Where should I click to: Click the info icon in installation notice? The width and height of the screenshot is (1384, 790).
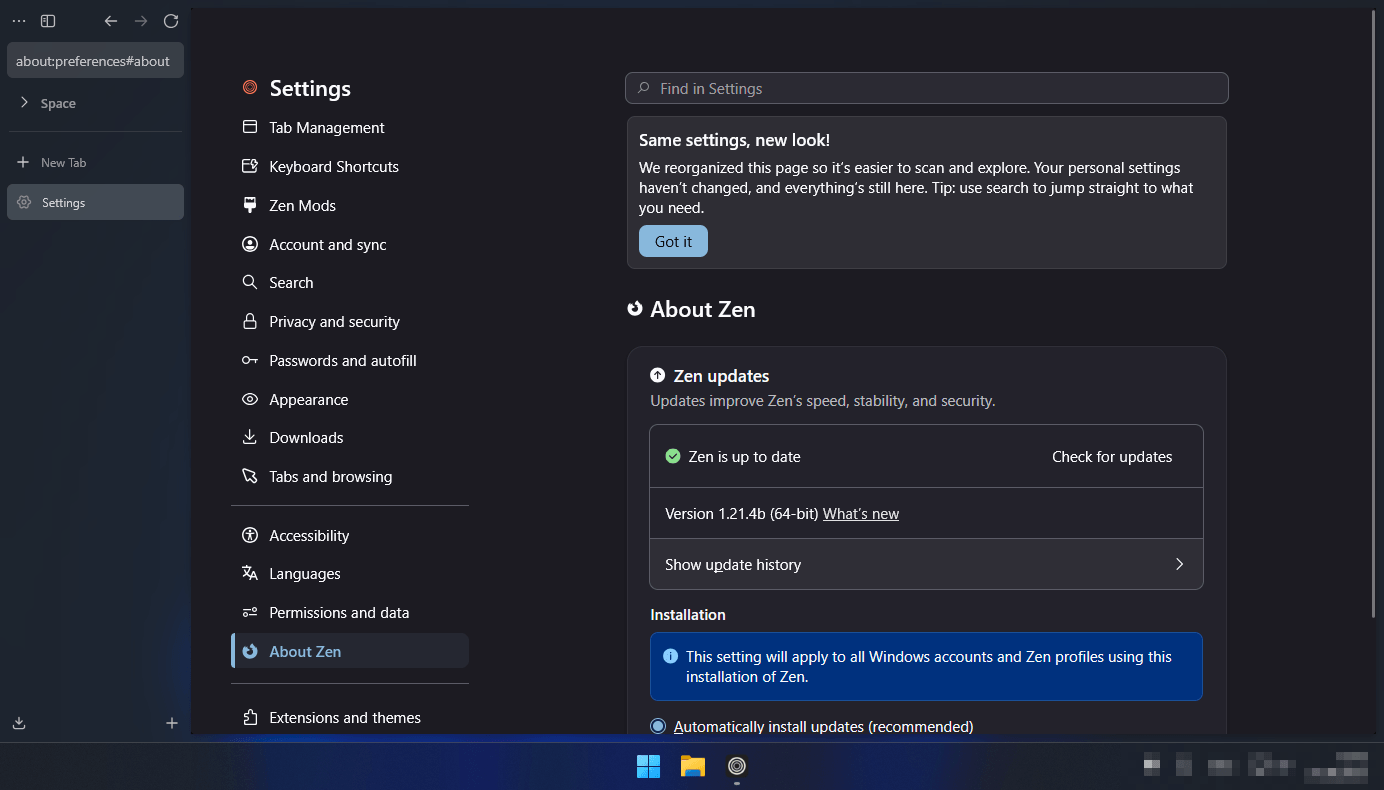coord(671,657)
